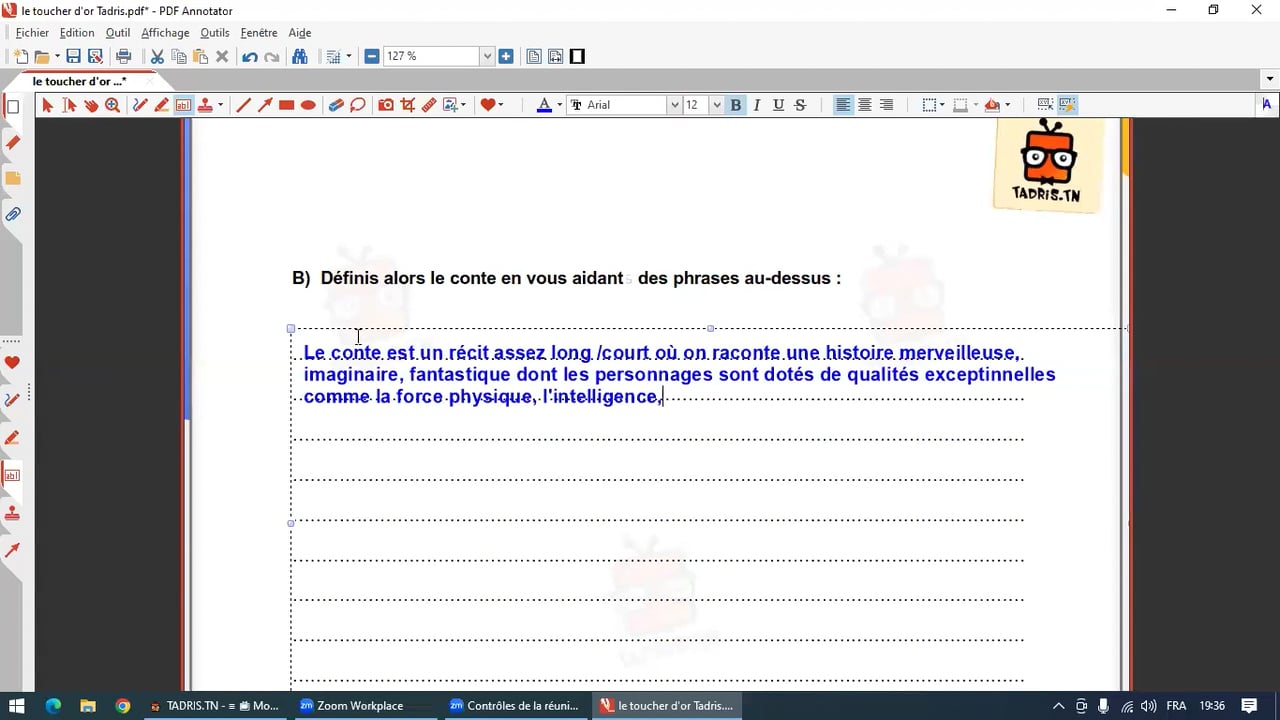Click the Undo button
Image resolution: width=1280 pixels, height=720 pixels.
tap(250, 57)
